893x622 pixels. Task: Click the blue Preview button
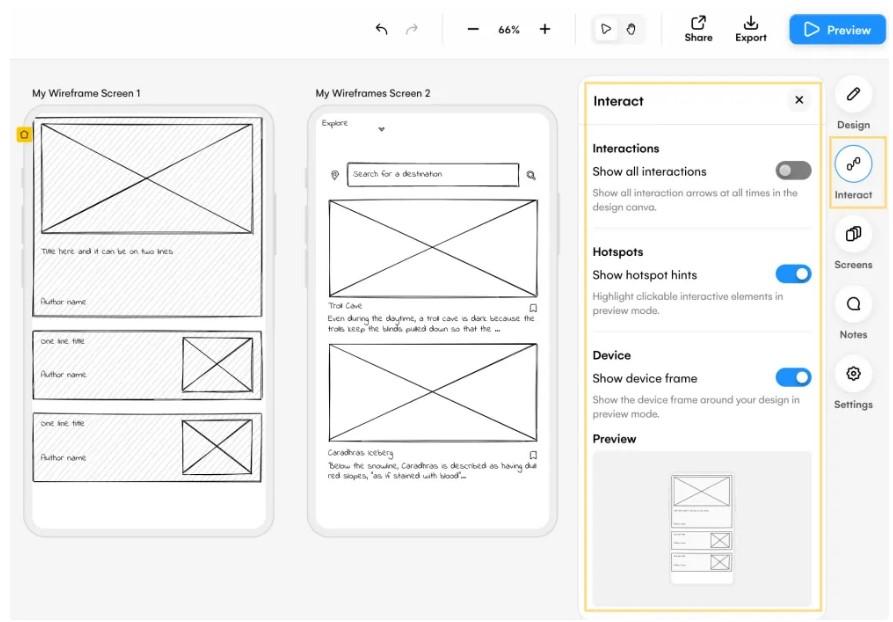(838, 30)
